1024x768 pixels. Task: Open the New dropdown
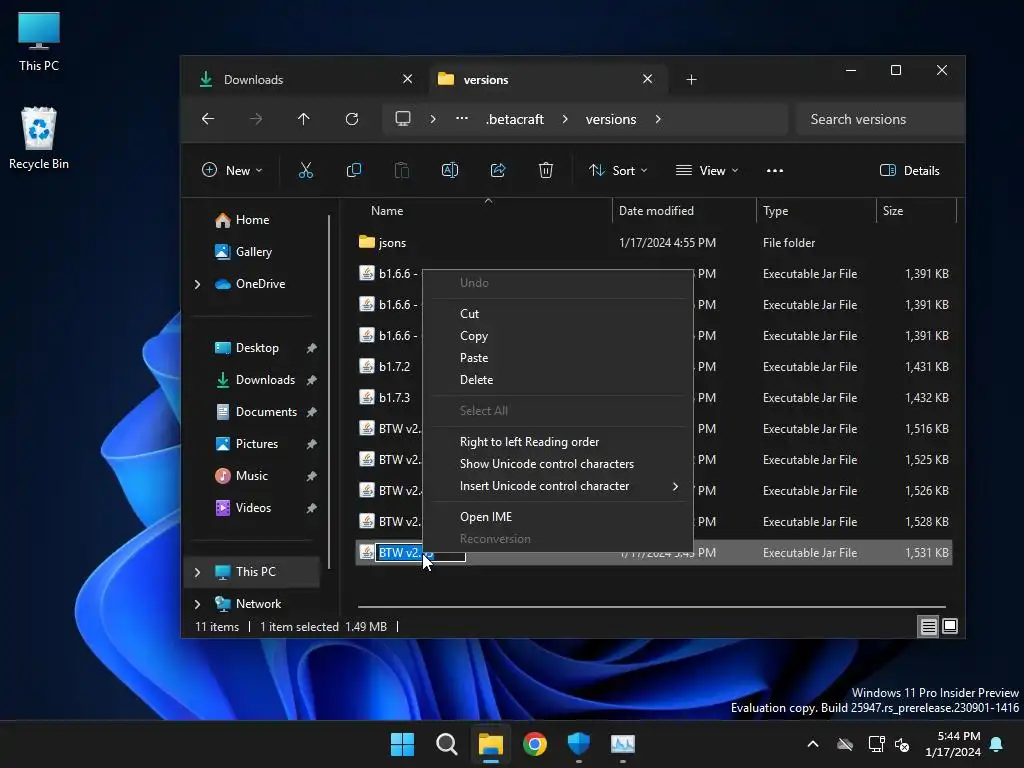(232, 170)
